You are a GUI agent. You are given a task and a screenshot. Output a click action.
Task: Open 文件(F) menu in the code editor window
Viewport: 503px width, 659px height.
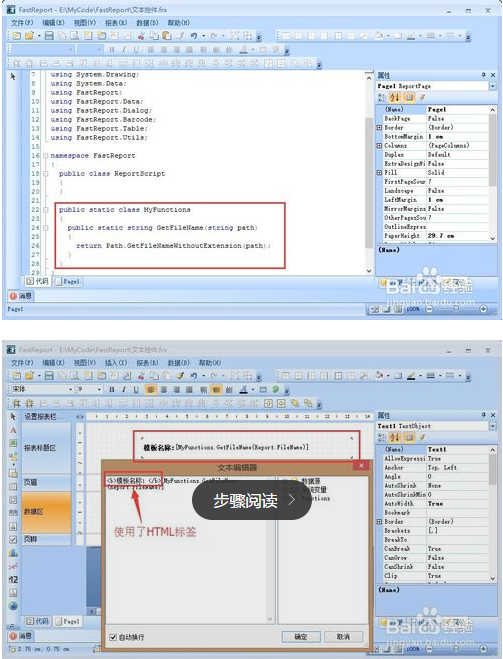(22, 23)
